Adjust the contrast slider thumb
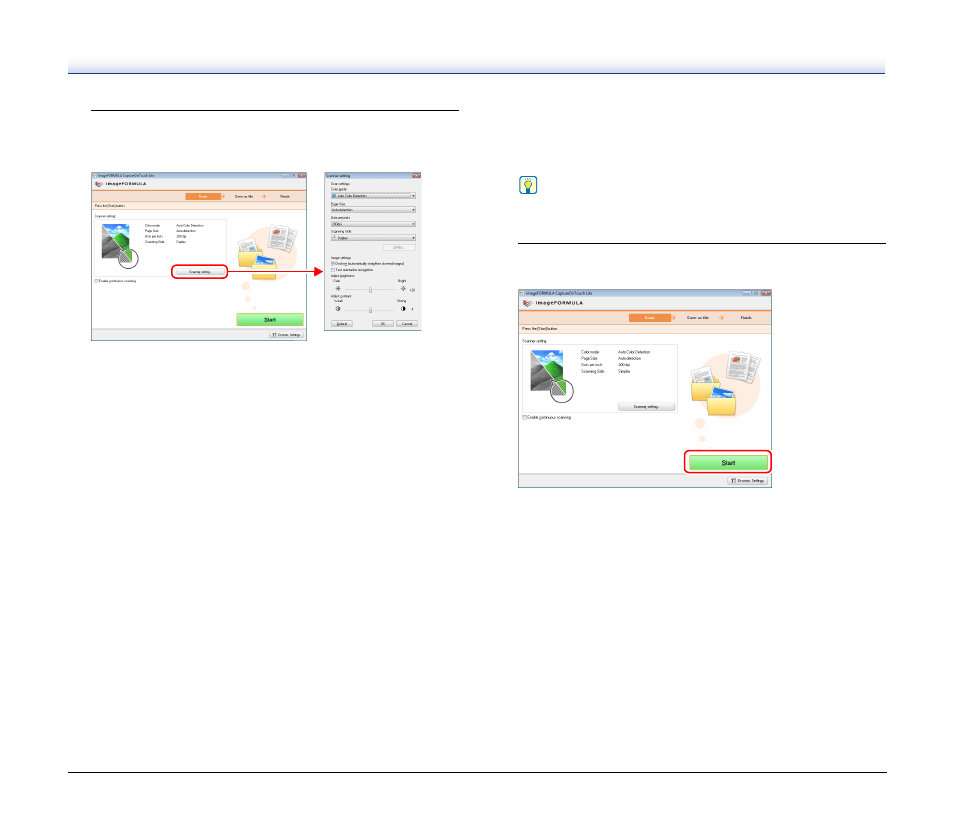954x818 pixels. coord(370,310)
